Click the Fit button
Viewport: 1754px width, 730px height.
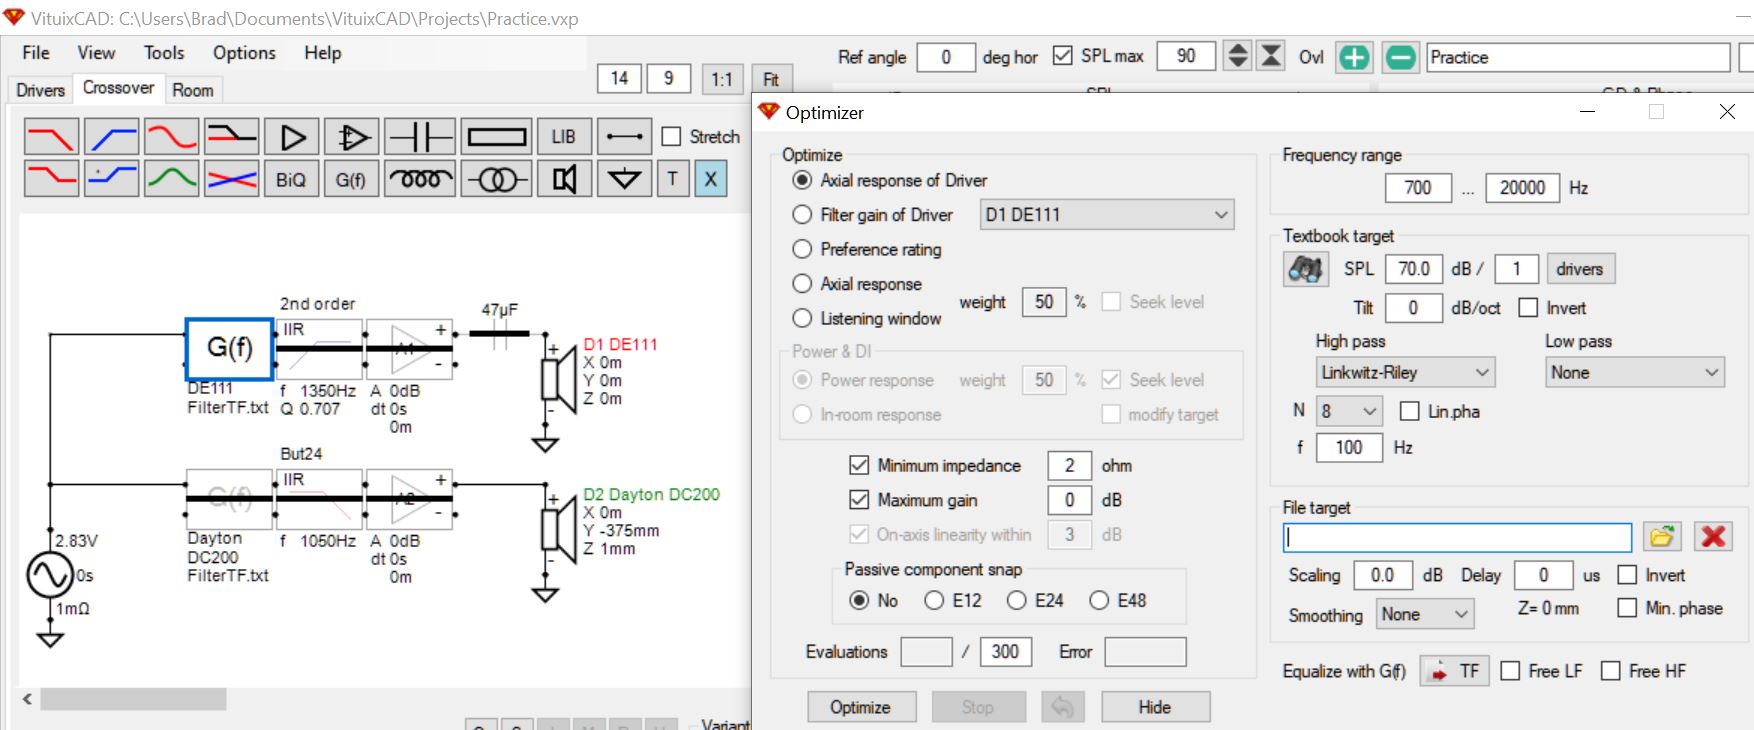click(771, 79)
